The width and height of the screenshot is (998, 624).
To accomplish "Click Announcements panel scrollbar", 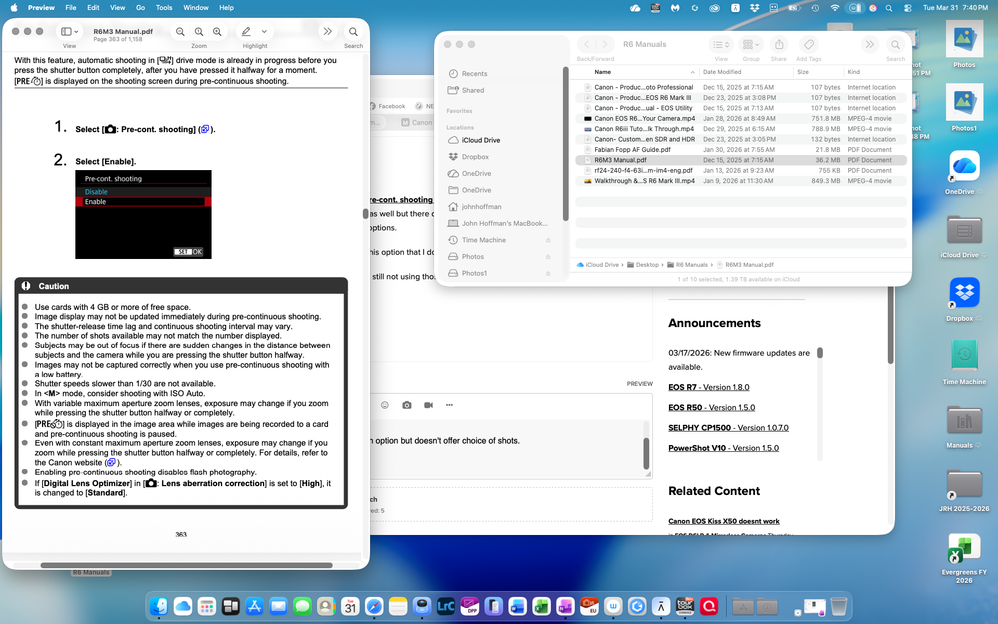I will 820,353.
